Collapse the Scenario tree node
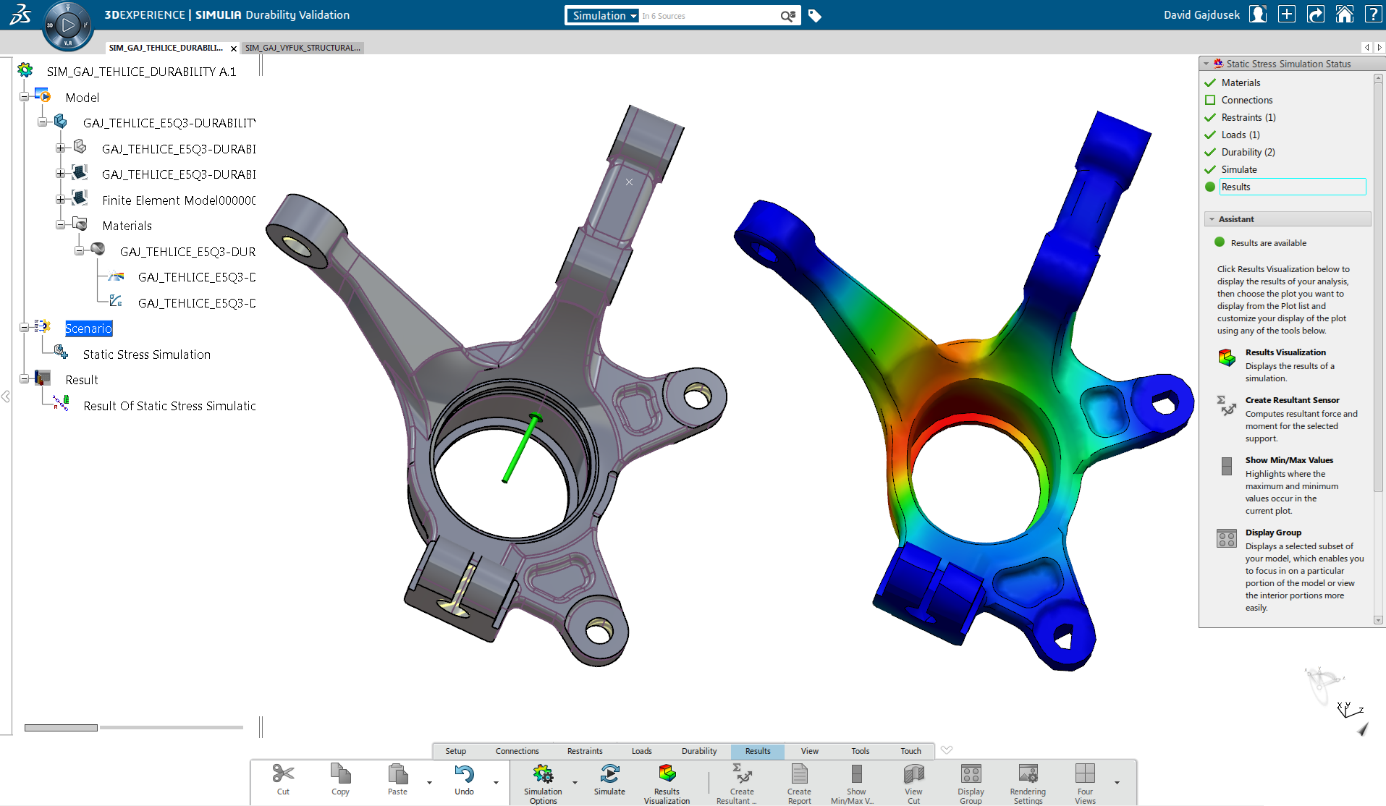The image size is (1386, 806). click(x=23, y=328)
